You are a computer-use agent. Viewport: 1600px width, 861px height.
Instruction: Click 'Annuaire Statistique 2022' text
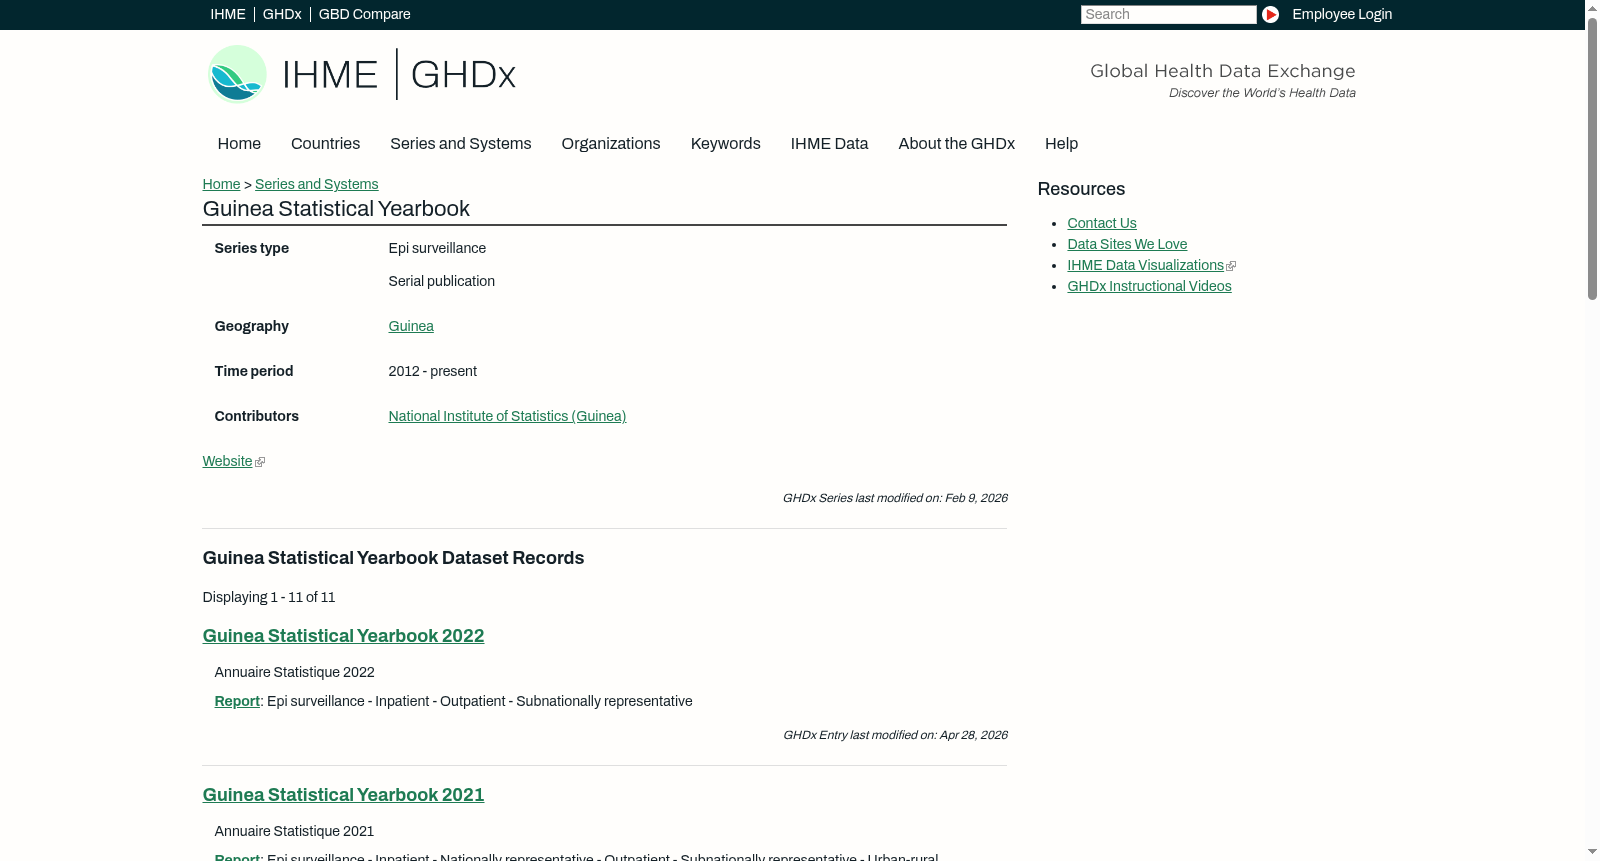click(x=294, y=672)
